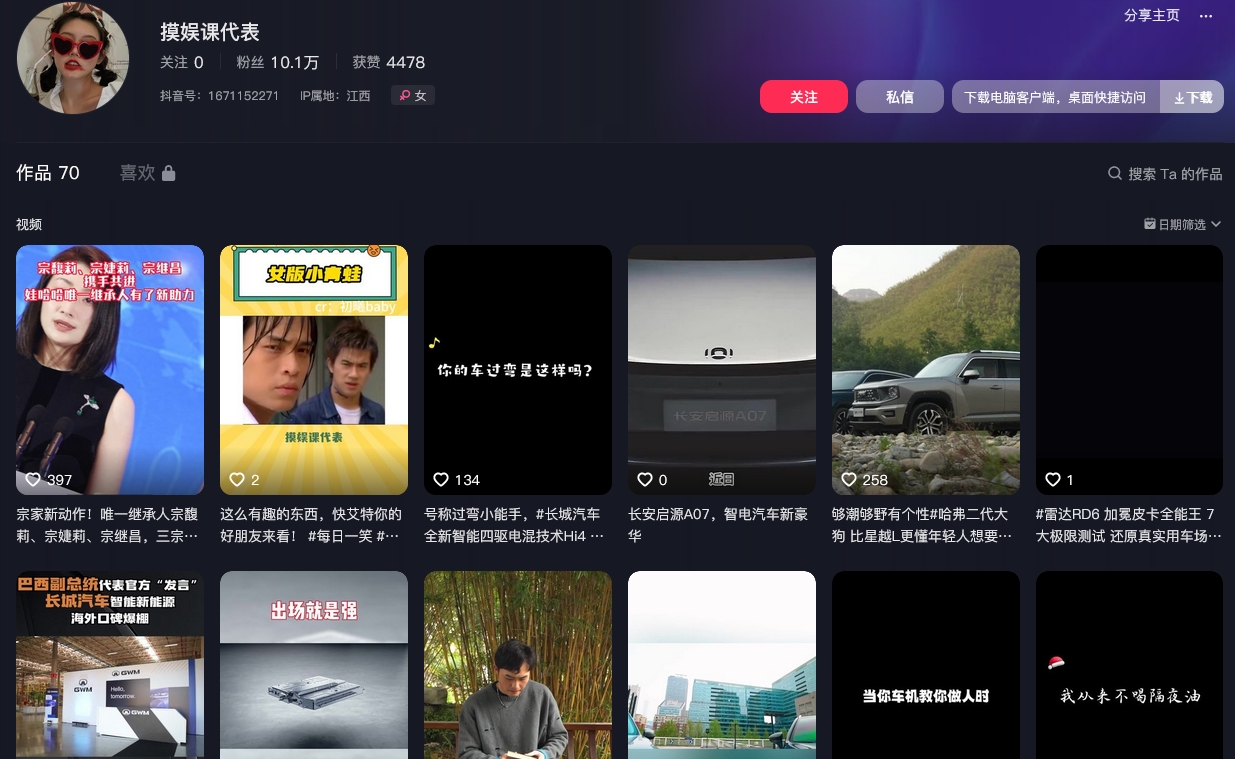
Task: Click the 粉丝 10.1万 followers count
Action: pyautogui.click(x=277, y=62)
